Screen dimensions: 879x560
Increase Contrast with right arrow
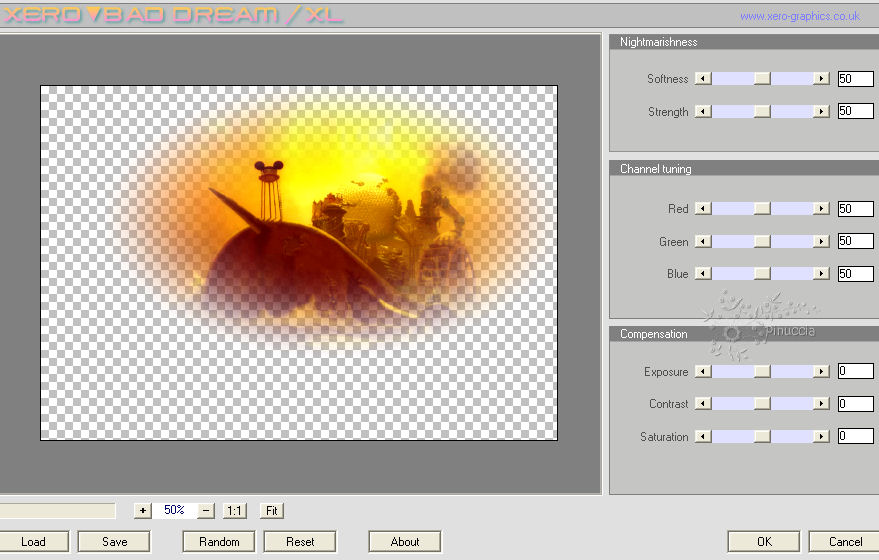coord(821,404)
